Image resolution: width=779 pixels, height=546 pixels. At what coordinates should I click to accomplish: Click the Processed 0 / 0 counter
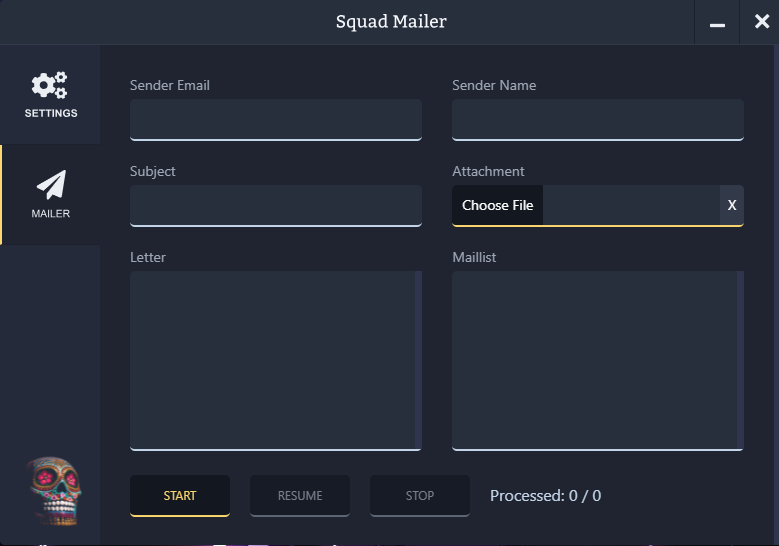(x=545, y=496)
